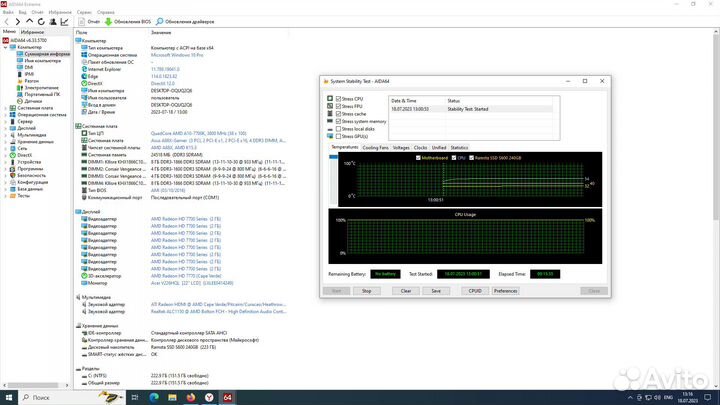This screenshot has width=720, height=405.
Task: Open the Вид menu
Action: (x=22, y=12)
